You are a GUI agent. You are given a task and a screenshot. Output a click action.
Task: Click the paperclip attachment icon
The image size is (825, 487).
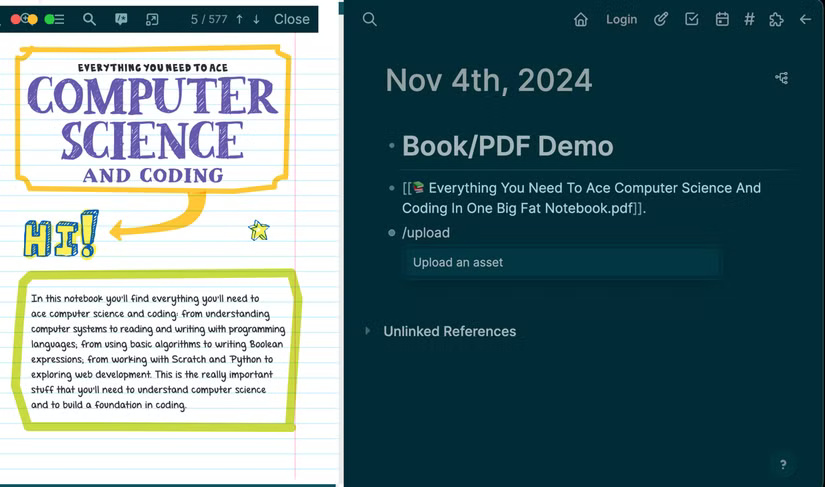click(661, 19)
